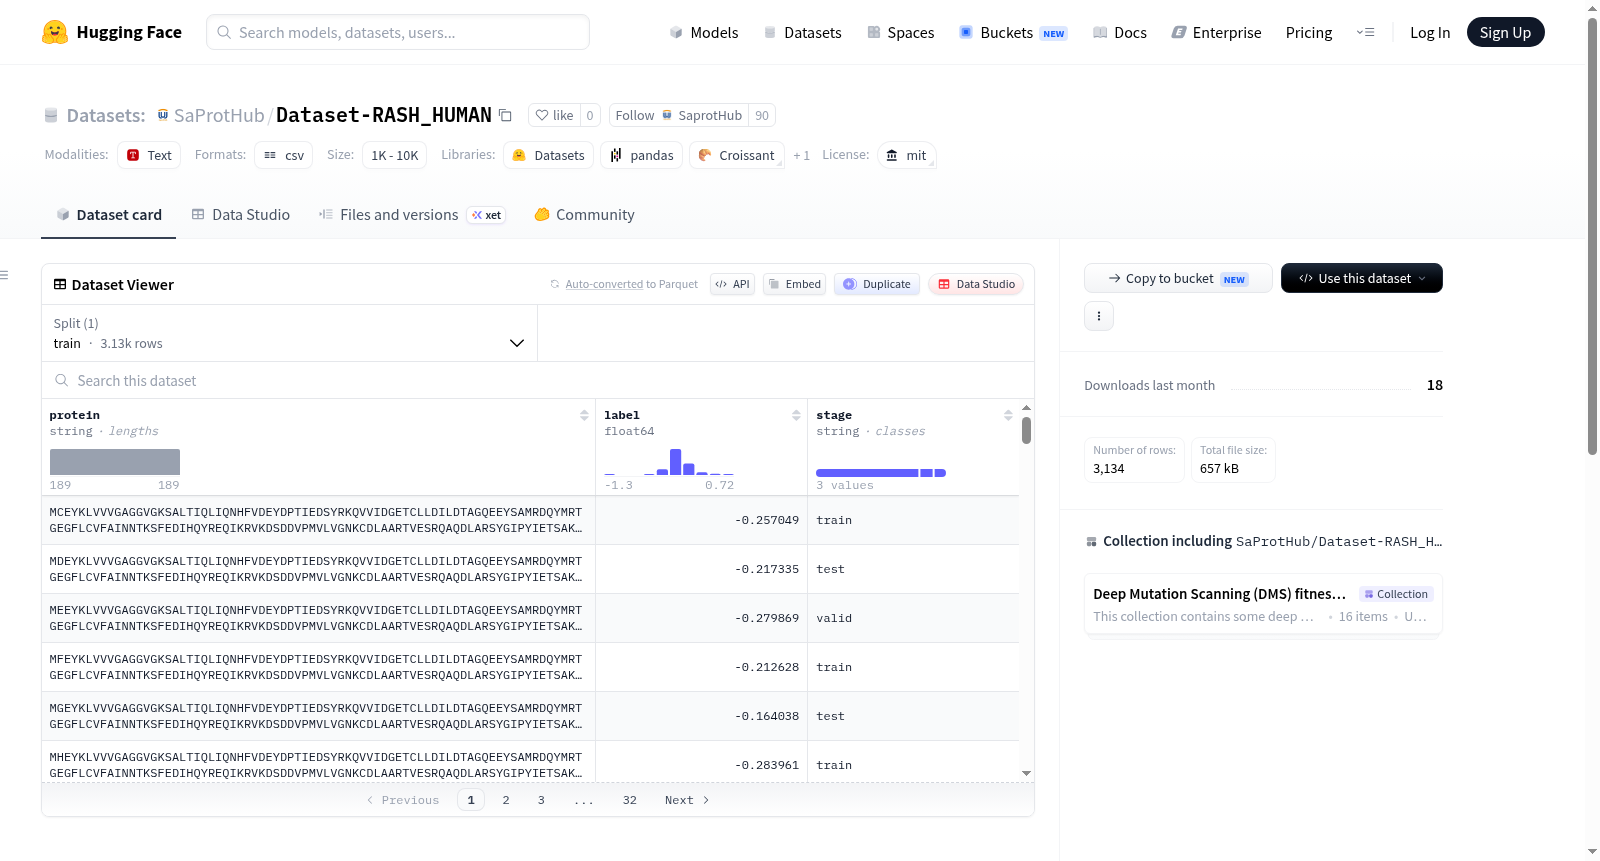The width and height of the screenshot is (1600, 861).
Task: Expand the Split train dropdown
Action: click(289, 333)
